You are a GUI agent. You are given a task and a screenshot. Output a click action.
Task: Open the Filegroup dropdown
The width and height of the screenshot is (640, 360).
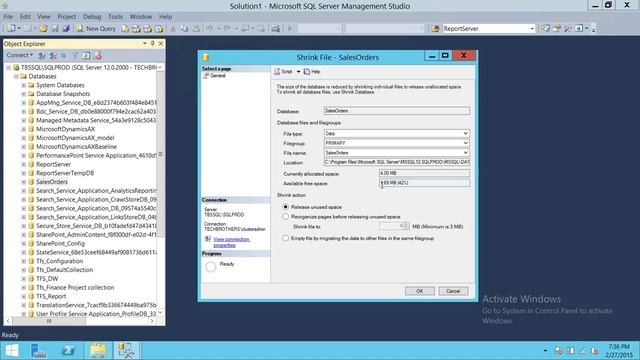click(465, 143)
